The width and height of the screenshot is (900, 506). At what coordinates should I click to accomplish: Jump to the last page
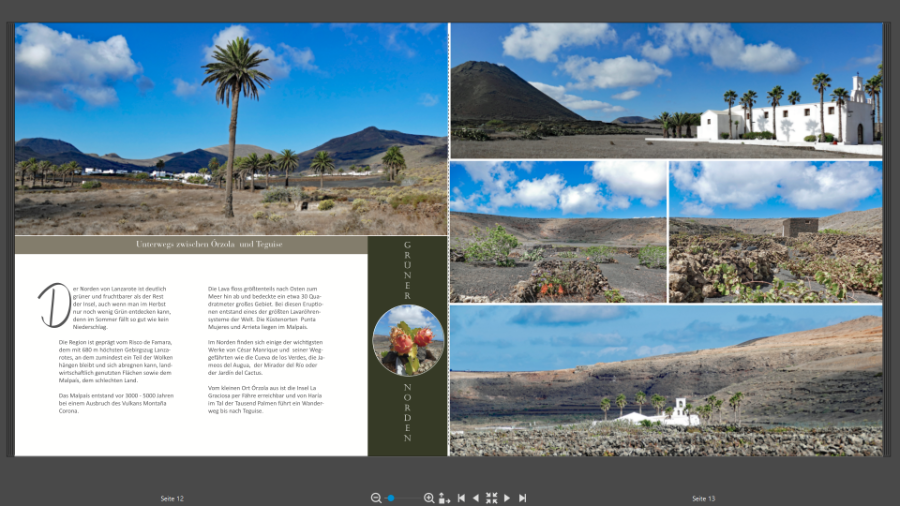(x=522, y=498)
